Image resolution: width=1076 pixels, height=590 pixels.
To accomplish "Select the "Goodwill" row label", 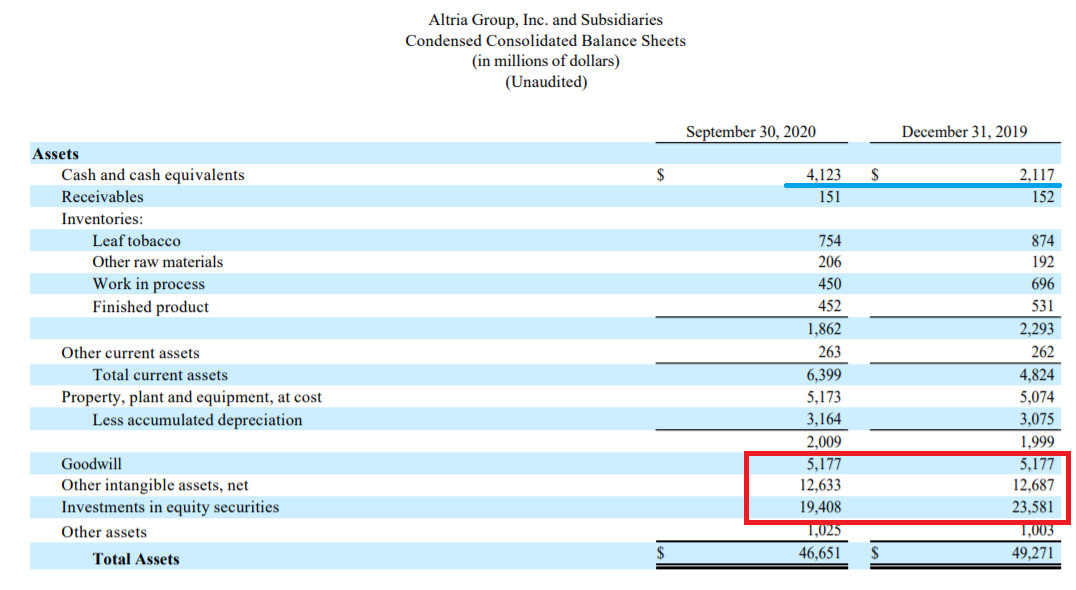I will coord(91,464).
